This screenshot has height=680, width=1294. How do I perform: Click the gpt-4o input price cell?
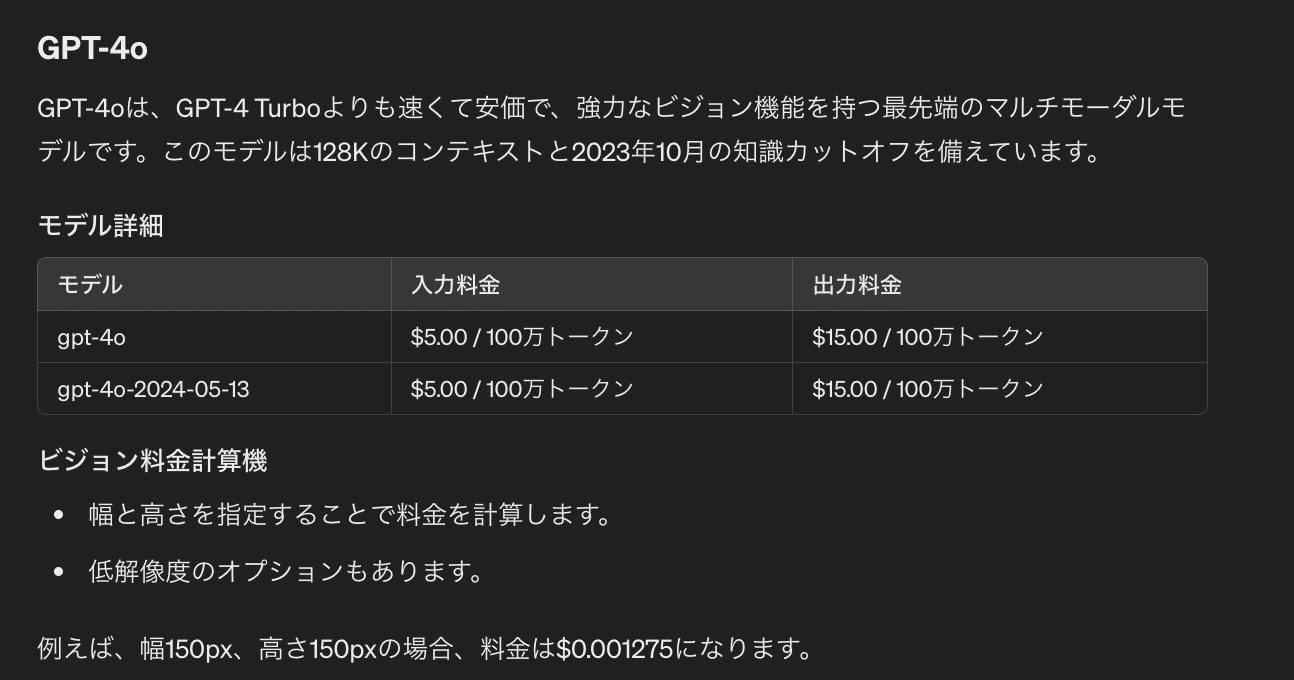522,337
